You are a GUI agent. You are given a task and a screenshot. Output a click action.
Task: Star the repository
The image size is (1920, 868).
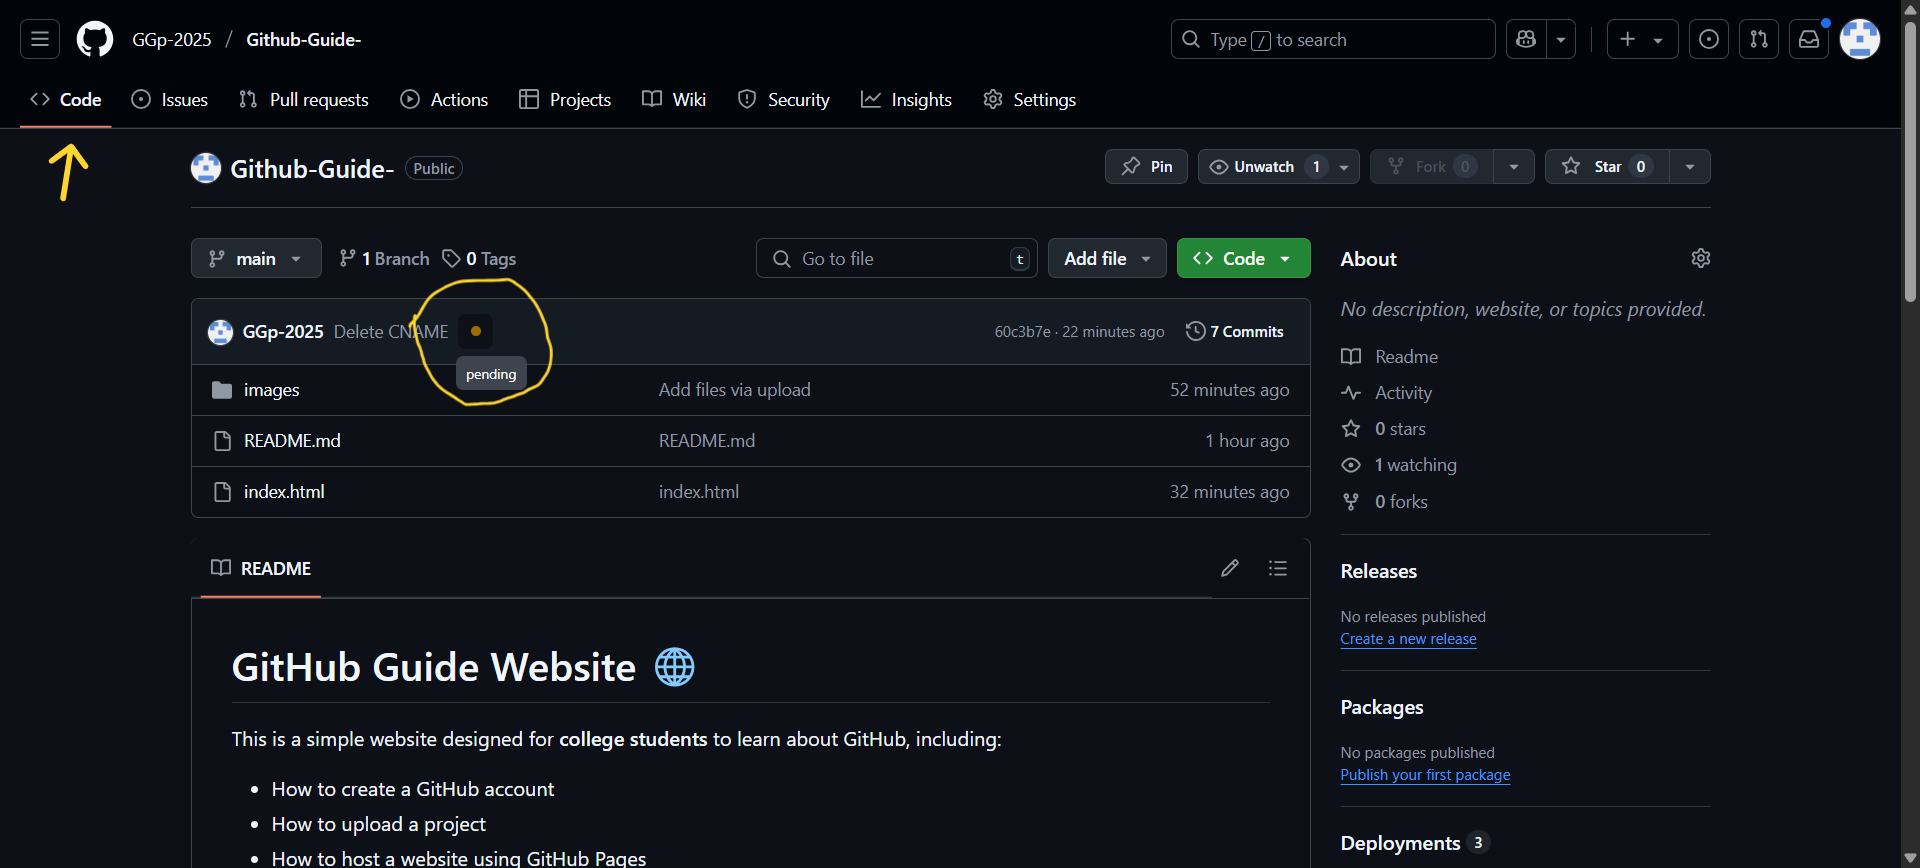point(1607,166)
